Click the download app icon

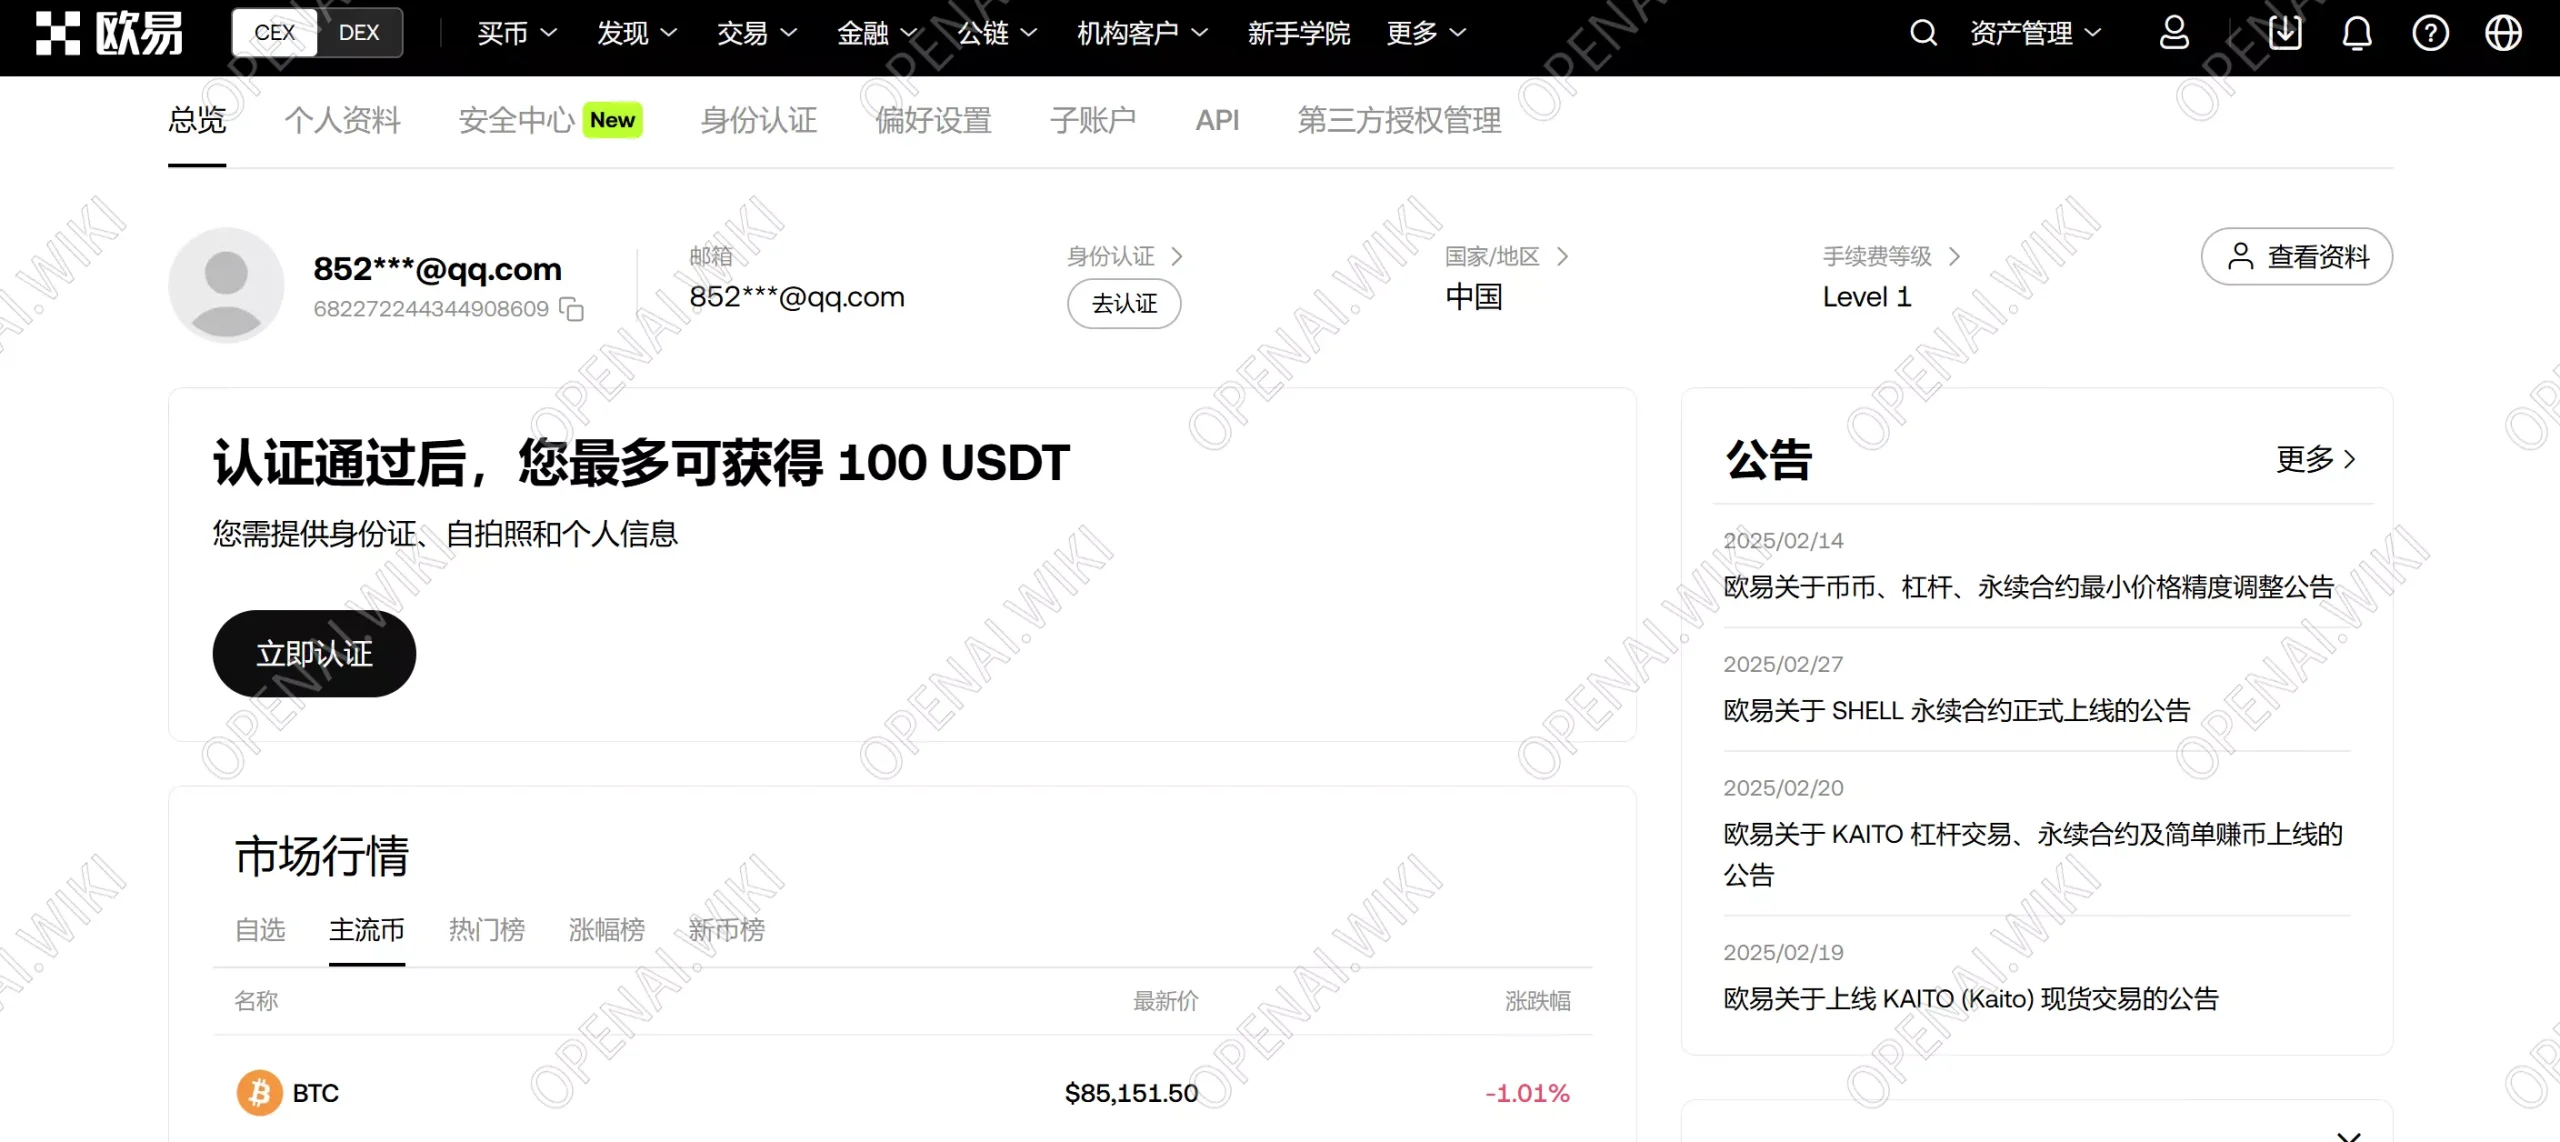pyautogui.click(x=2285, y=33)
